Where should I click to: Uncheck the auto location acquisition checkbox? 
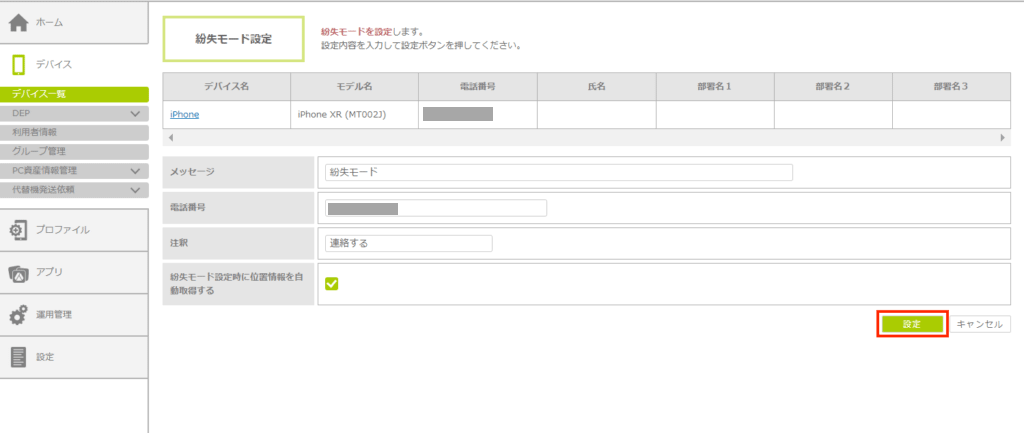[332, 284]
